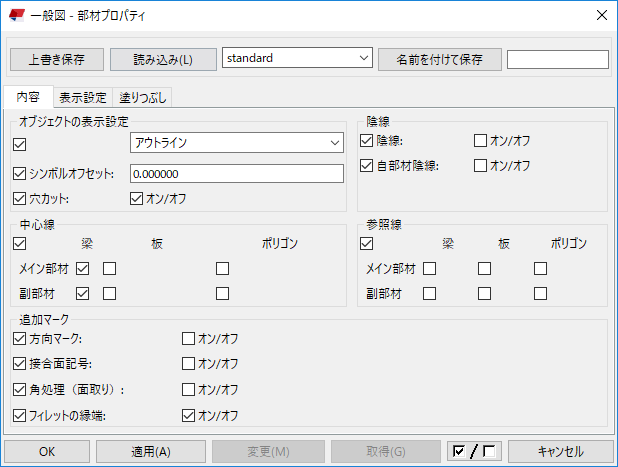Screen dimensions: 618x467
Task: Enable 方向マーク オン/オフ checkbox
Action: 188,339
